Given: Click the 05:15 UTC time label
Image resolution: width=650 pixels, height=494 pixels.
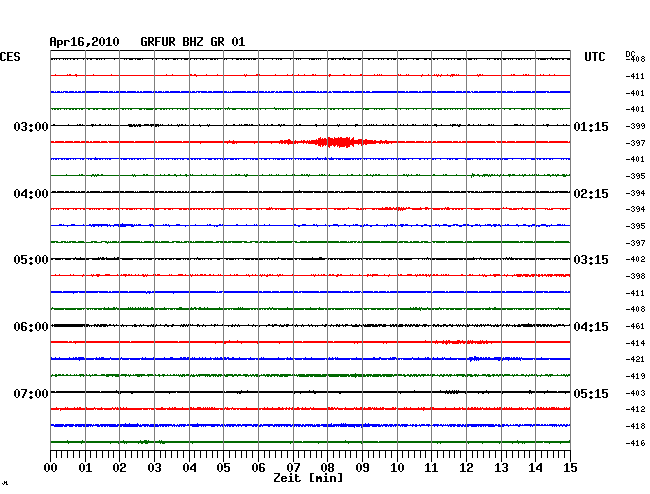Looking at the screenshot, I should point(591,393).
